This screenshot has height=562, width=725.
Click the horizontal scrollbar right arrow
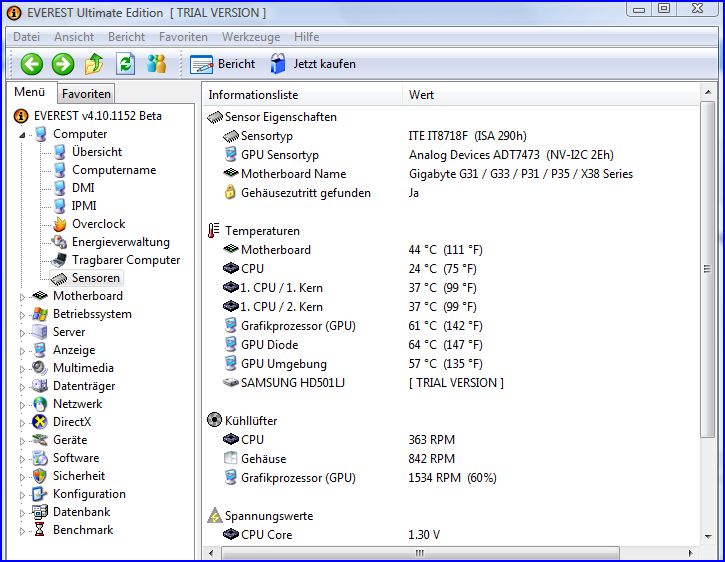(x=691, y=553)
